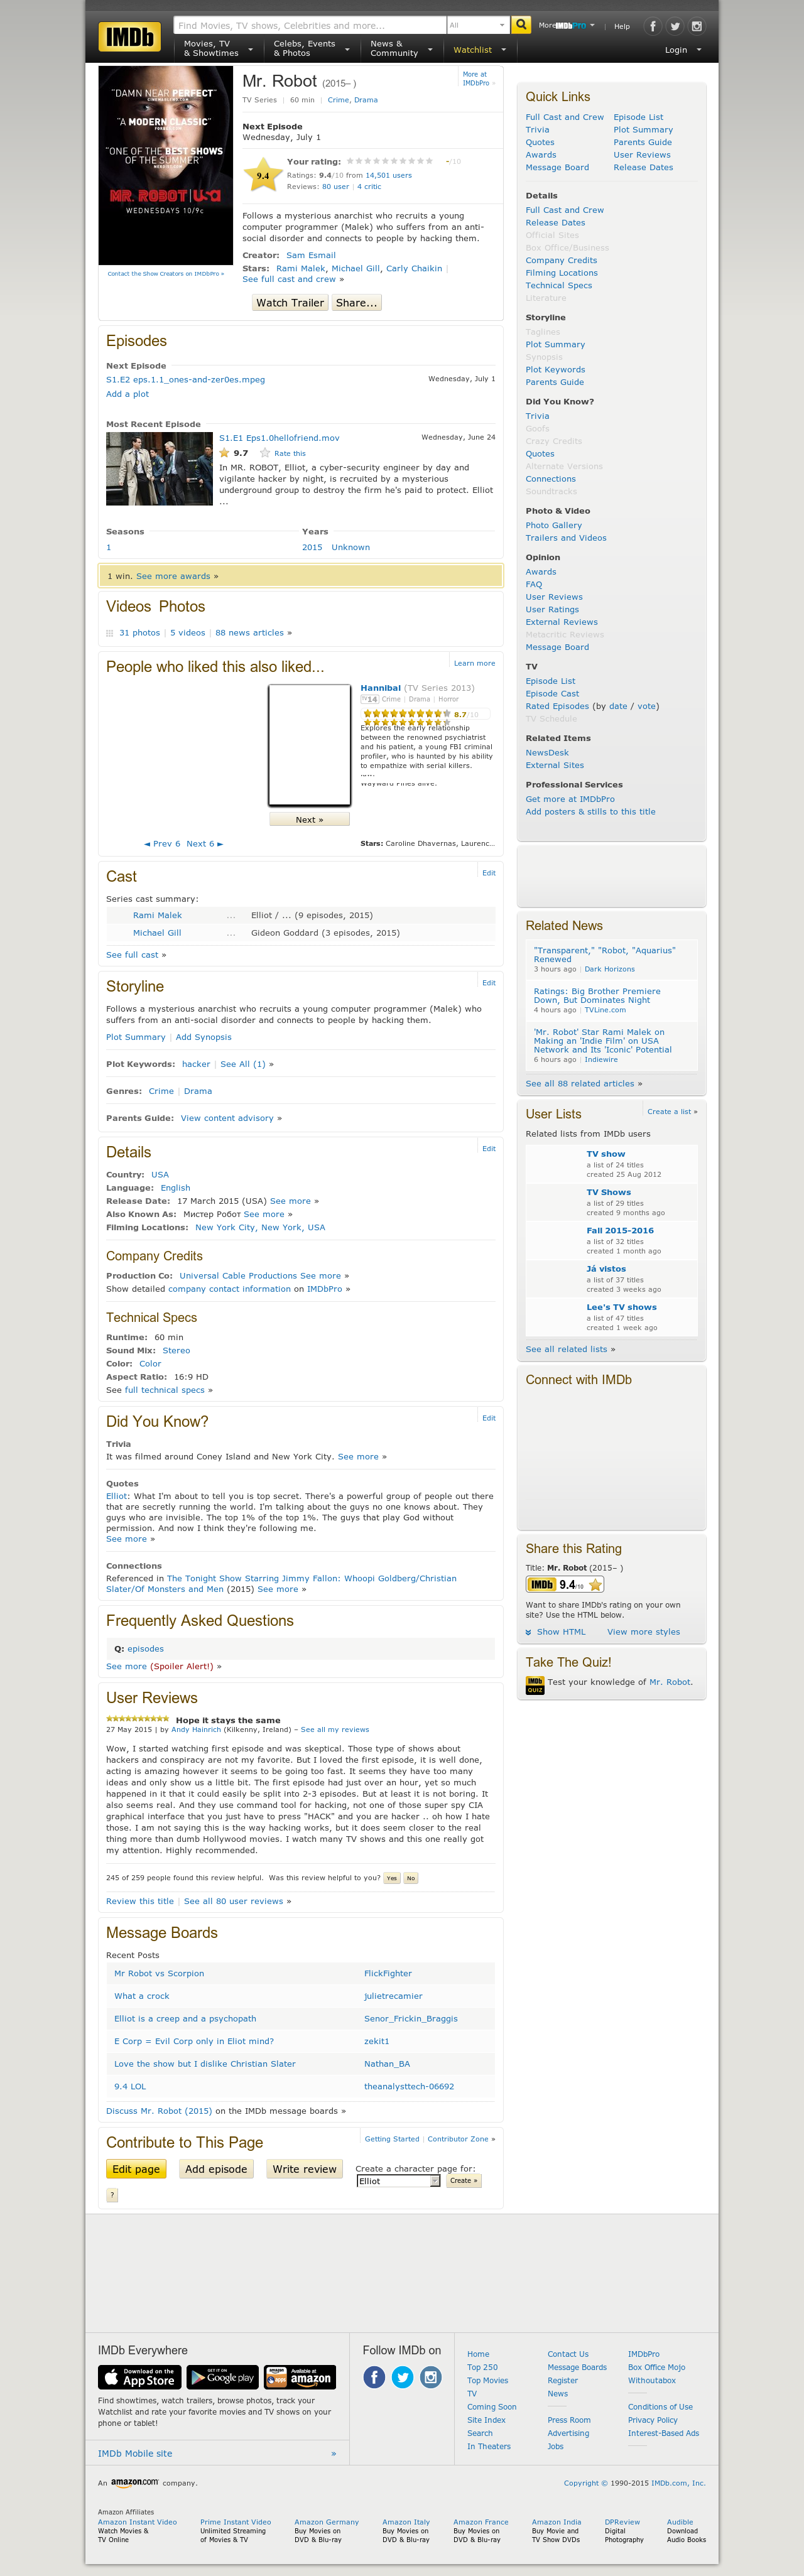Open the Twitter icon in the top header
This screenshot has height=2576, width=804.
click(x=675, y=26)
